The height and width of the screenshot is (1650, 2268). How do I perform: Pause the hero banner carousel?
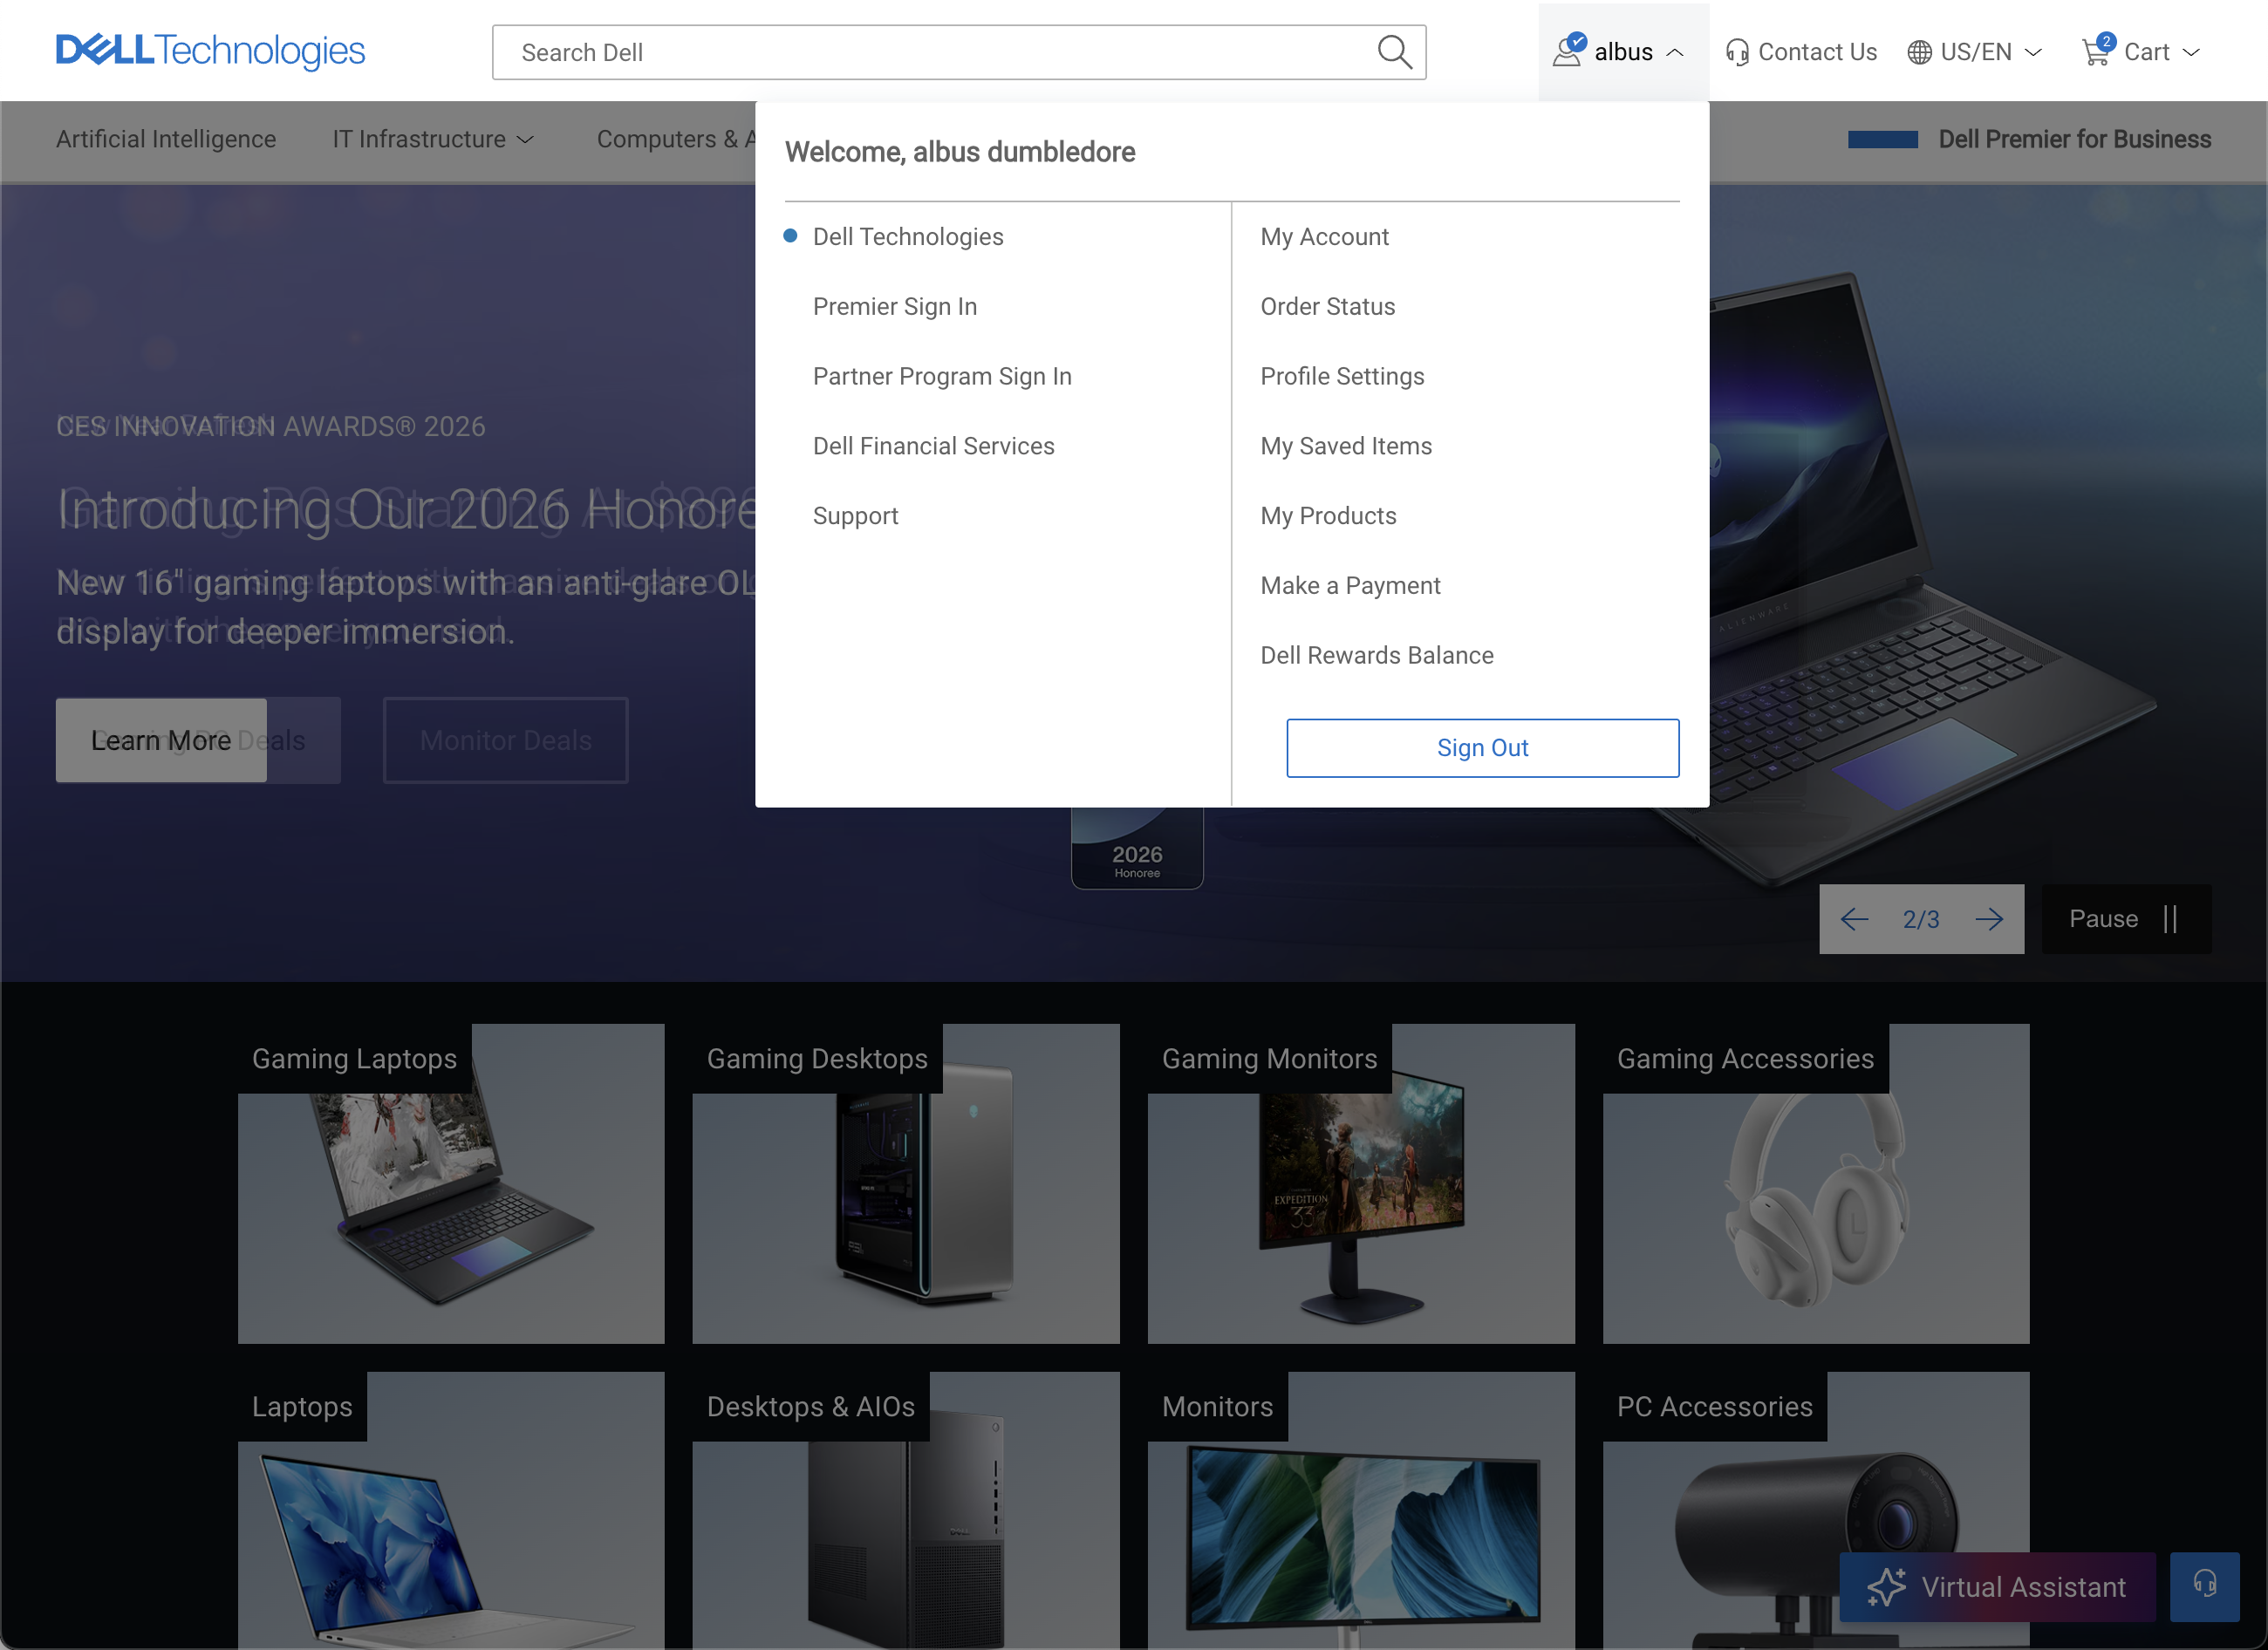pyautogui.click(x=2126, y=918)
